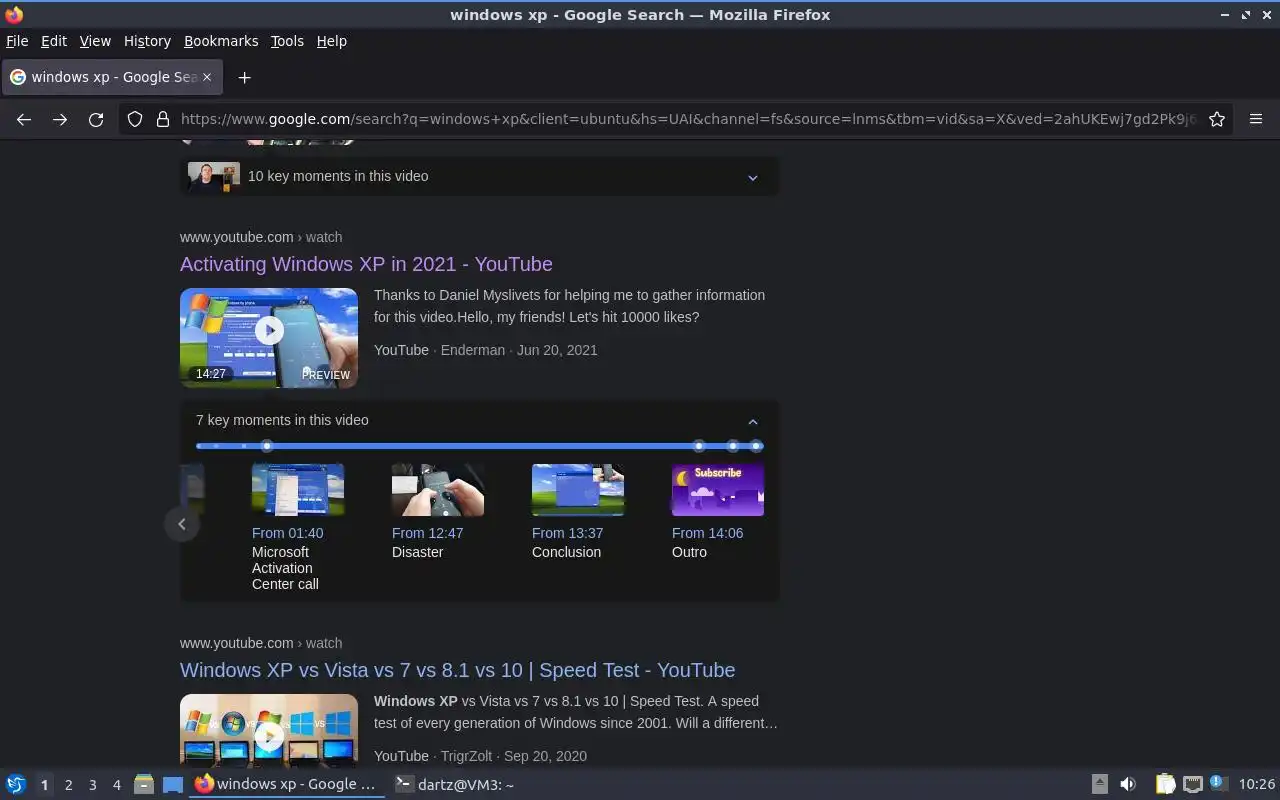Image resolution: width=1280 pixels, height=800 pixels.
Task: Click the 'Enderman' channel name text
Action: [472, 350]
